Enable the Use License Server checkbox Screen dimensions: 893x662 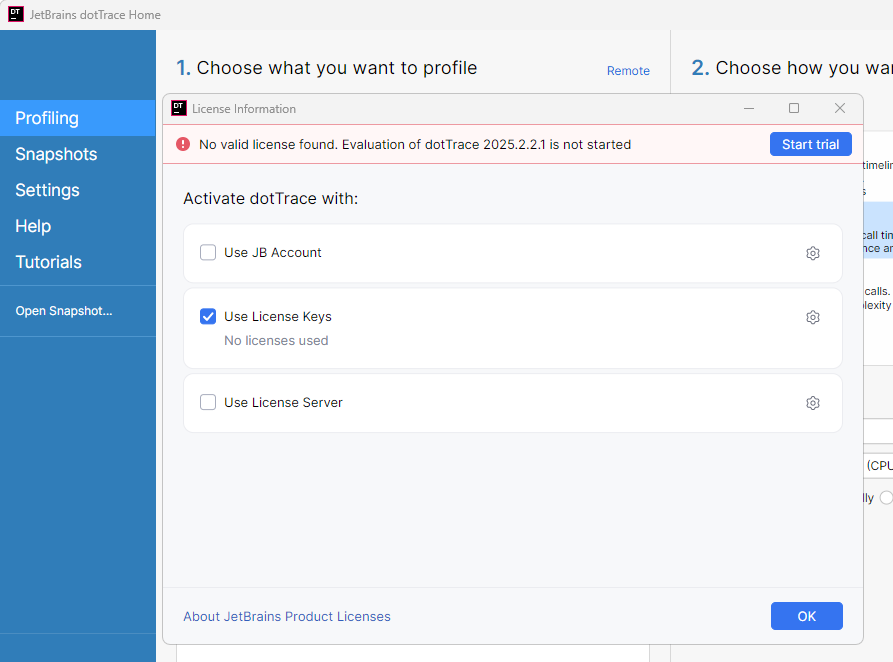[x=208, y=403]
